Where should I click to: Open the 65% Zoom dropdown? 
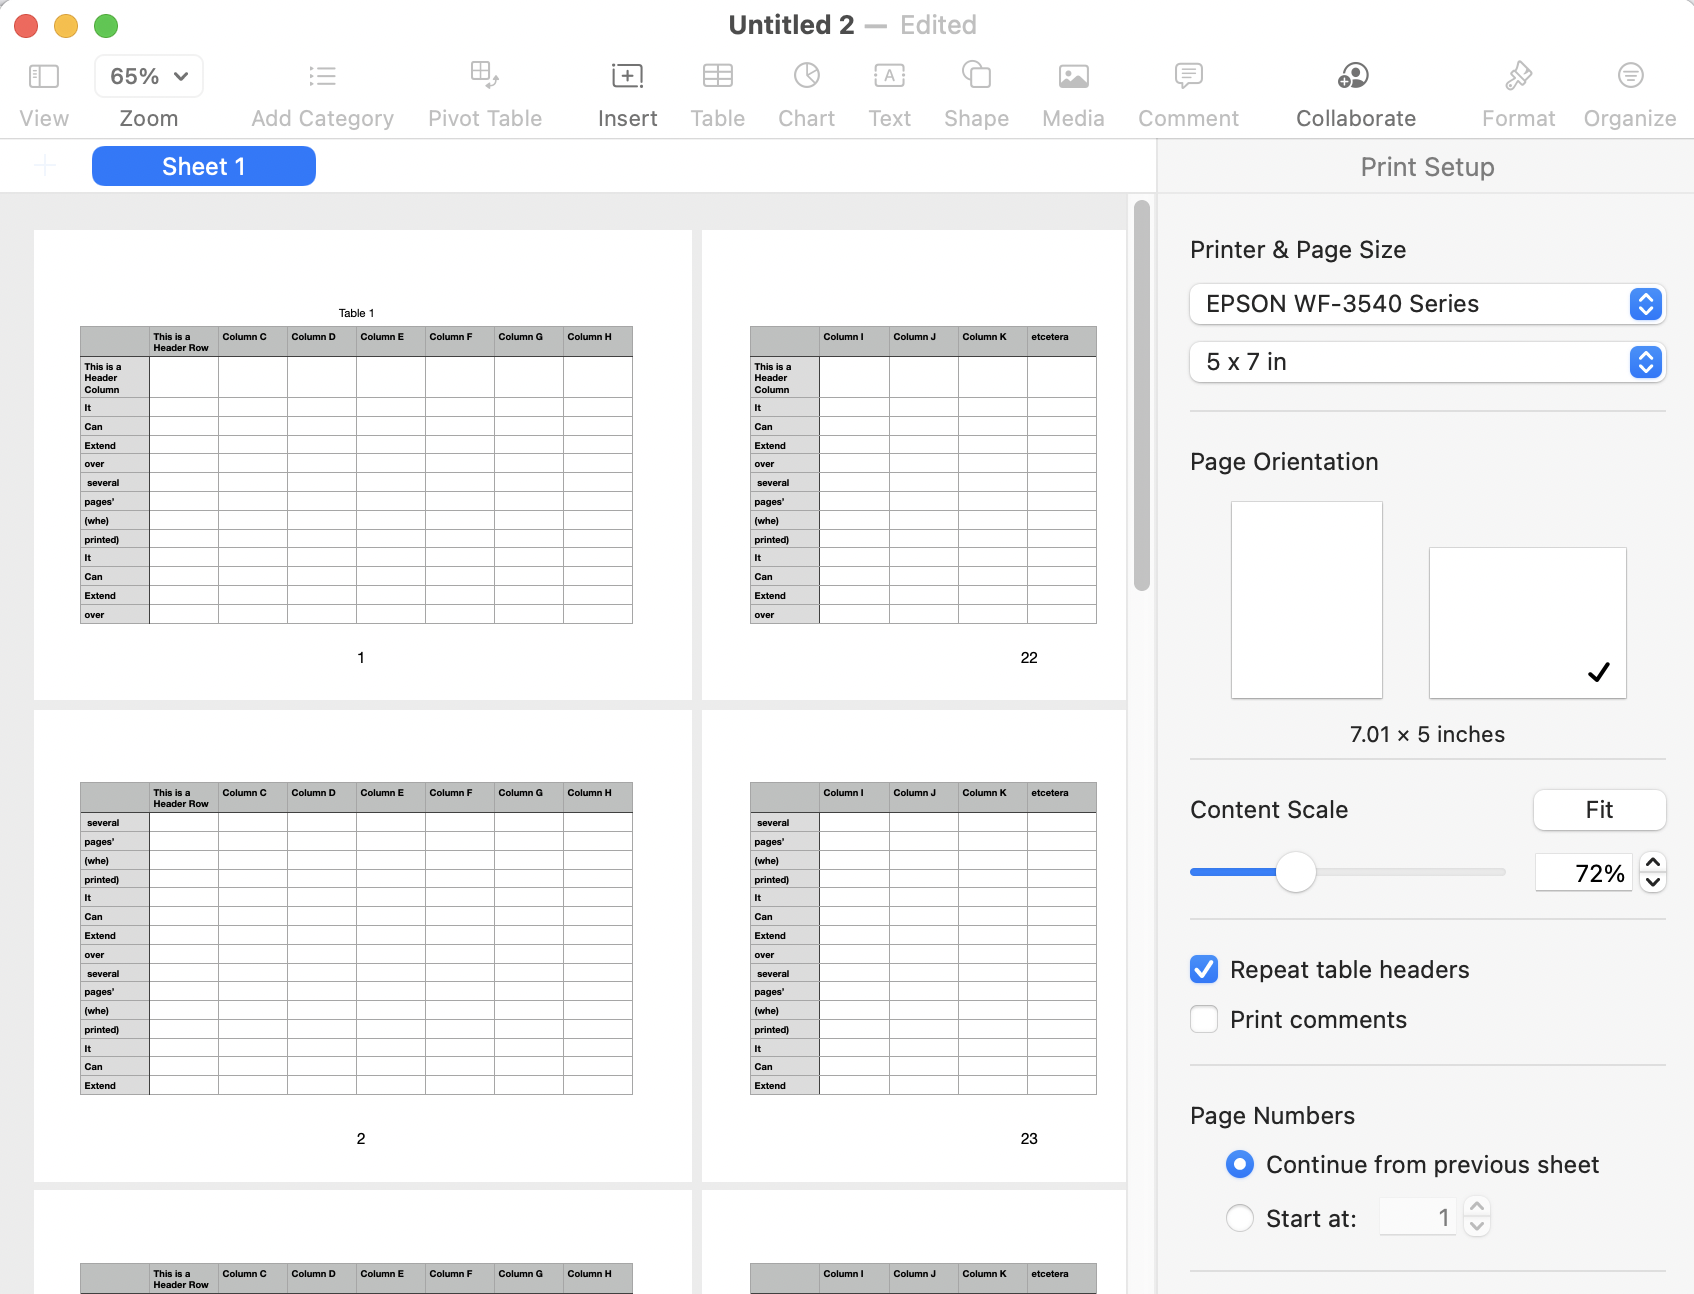coord(149,76)
